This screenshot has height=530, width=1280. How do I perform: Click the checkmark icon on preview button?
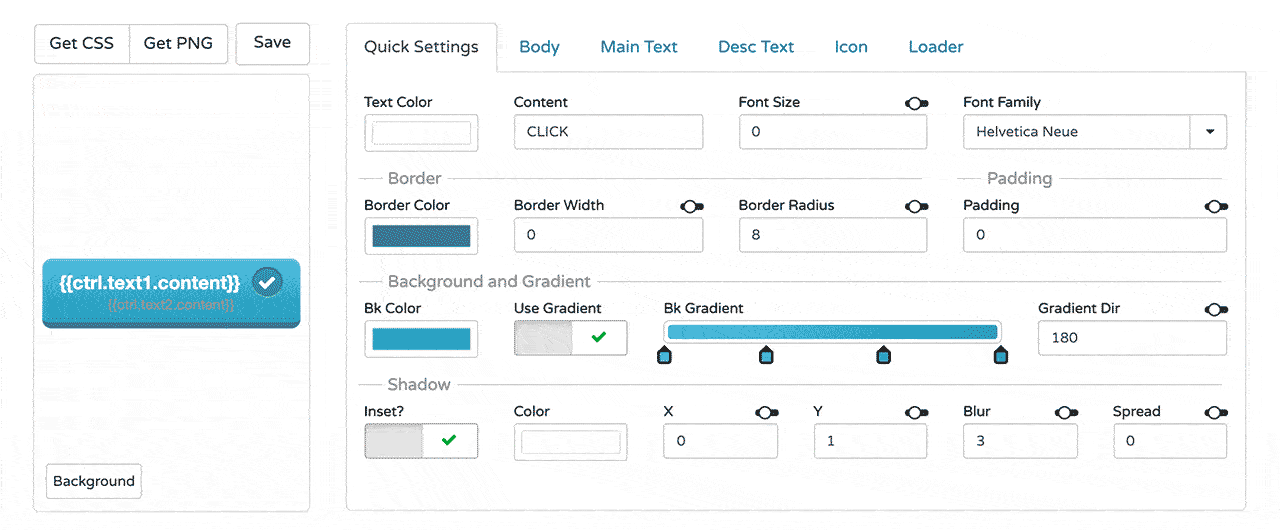pos(267,282)
